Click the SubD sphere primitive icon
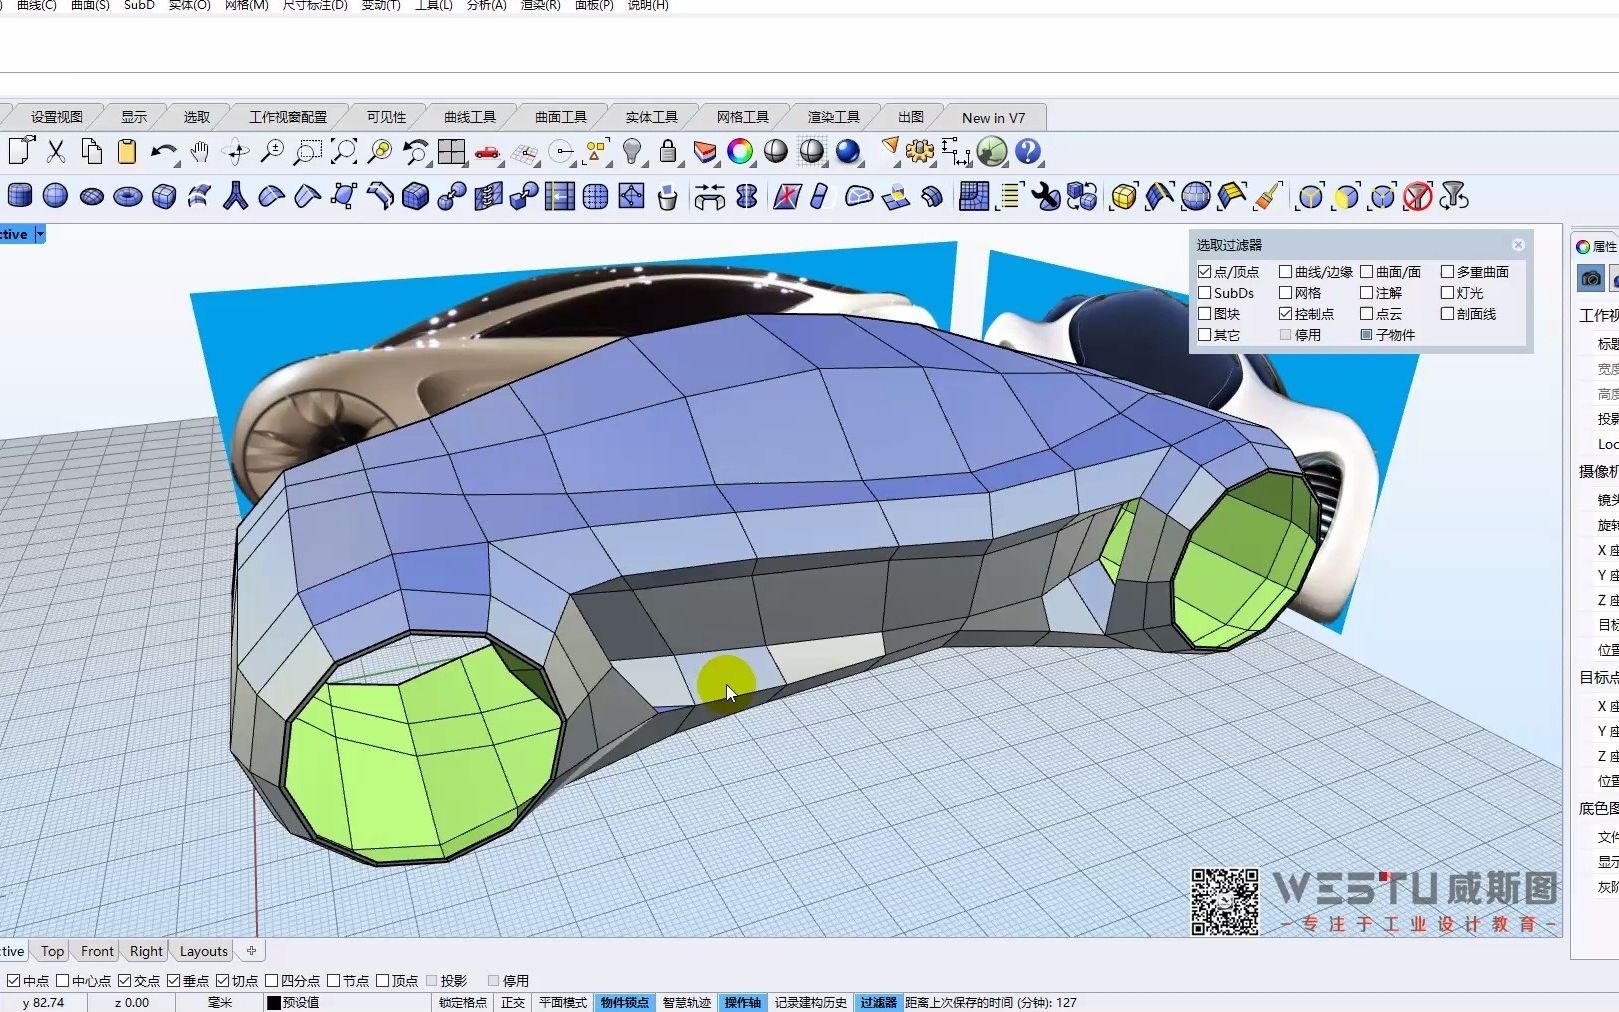 (56, 197)
